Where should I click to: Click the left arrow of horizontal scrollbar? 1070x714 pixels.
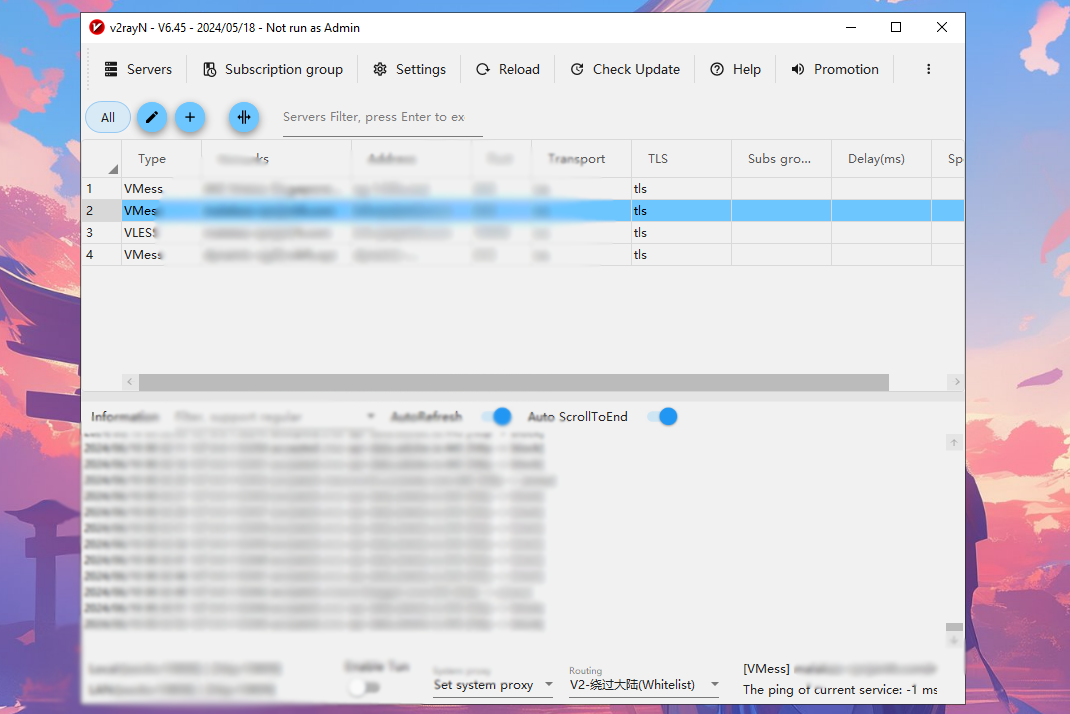(130, 382)
